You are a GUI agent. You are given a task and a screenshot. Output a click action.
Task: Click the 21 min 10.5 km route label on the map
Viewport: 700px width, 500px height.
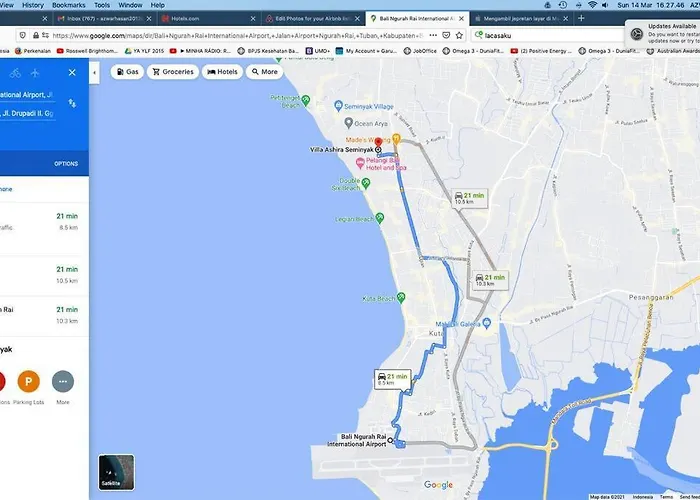pyautogui.click(x=469, y=198)
